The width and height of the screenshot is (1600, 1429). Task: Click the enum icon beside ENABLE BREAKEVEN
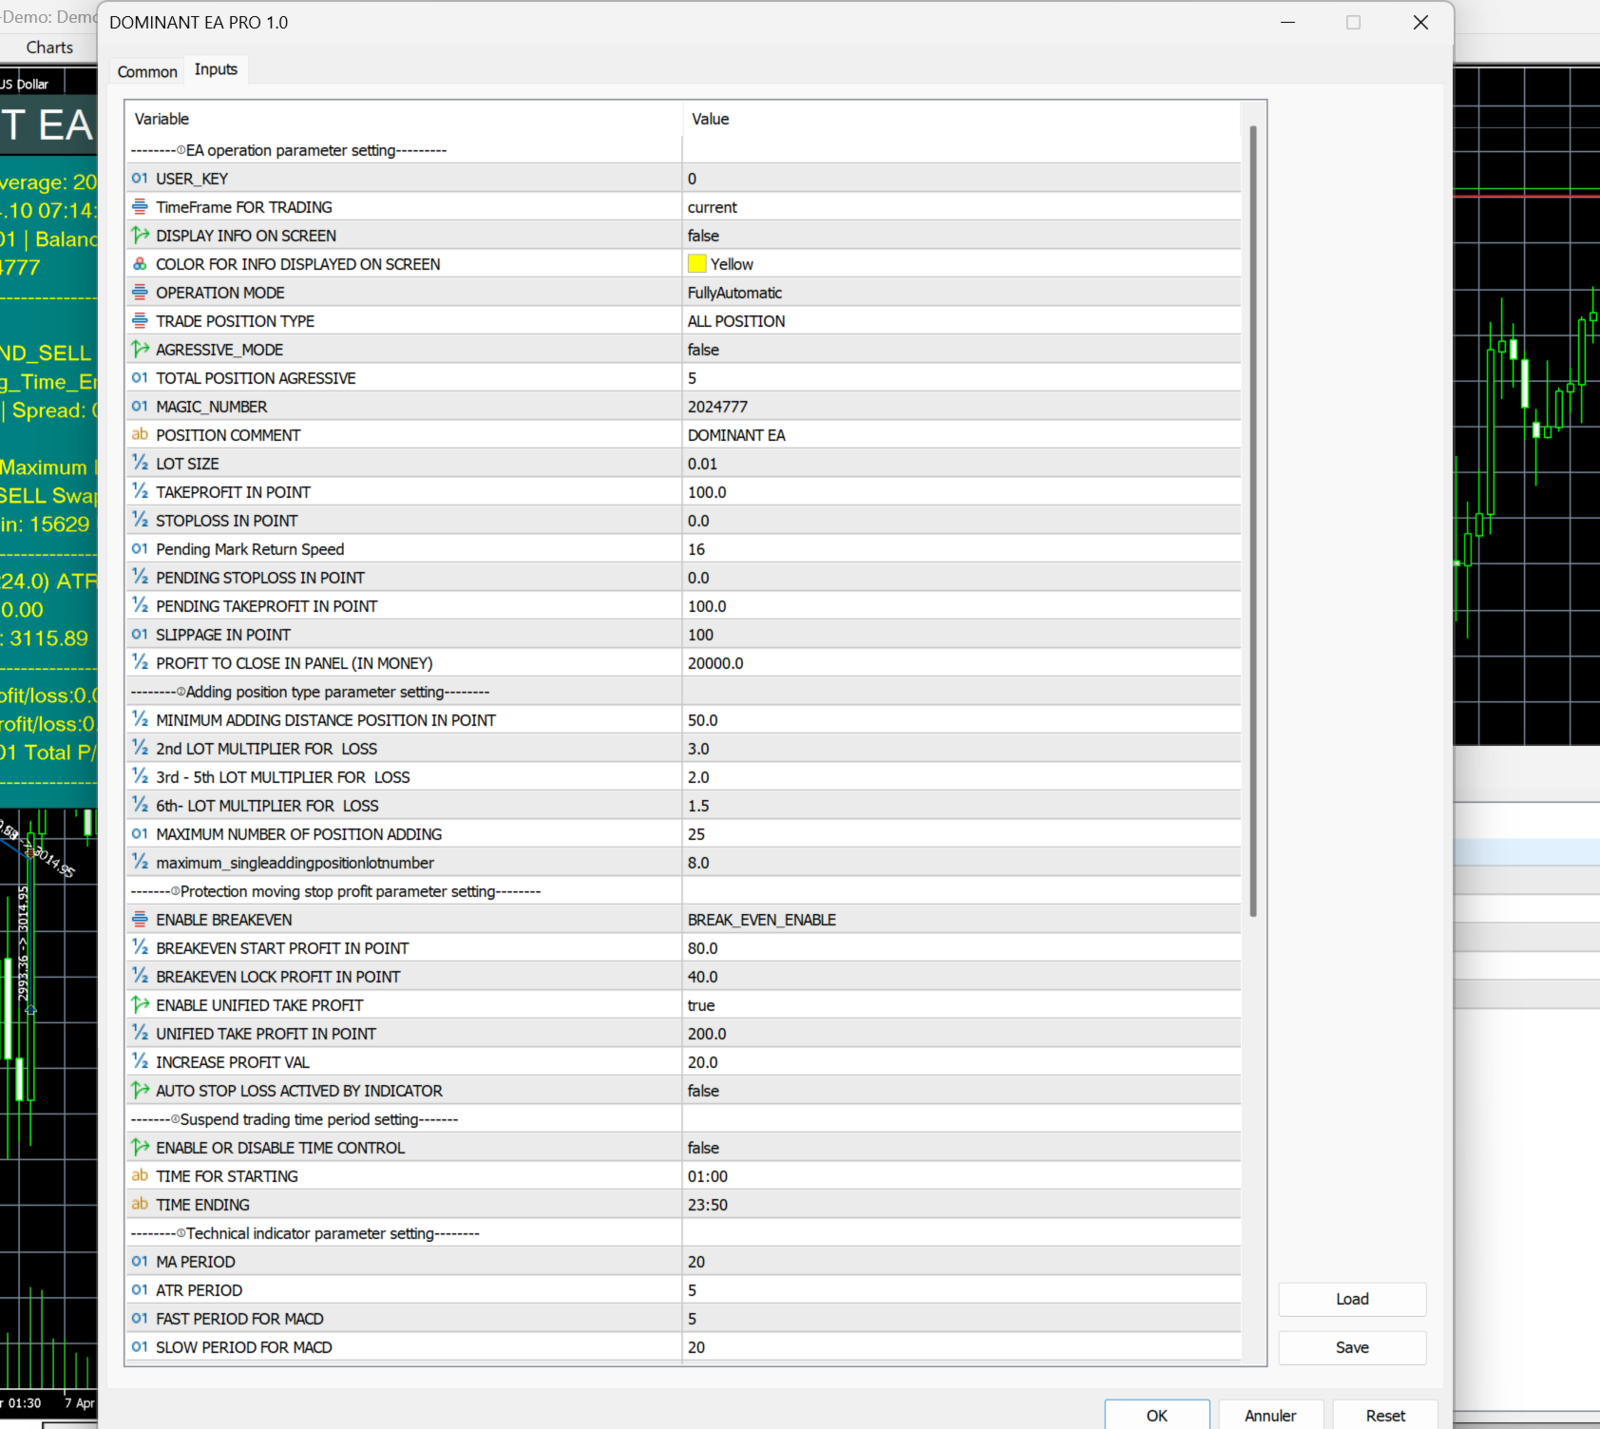[140, 919]
